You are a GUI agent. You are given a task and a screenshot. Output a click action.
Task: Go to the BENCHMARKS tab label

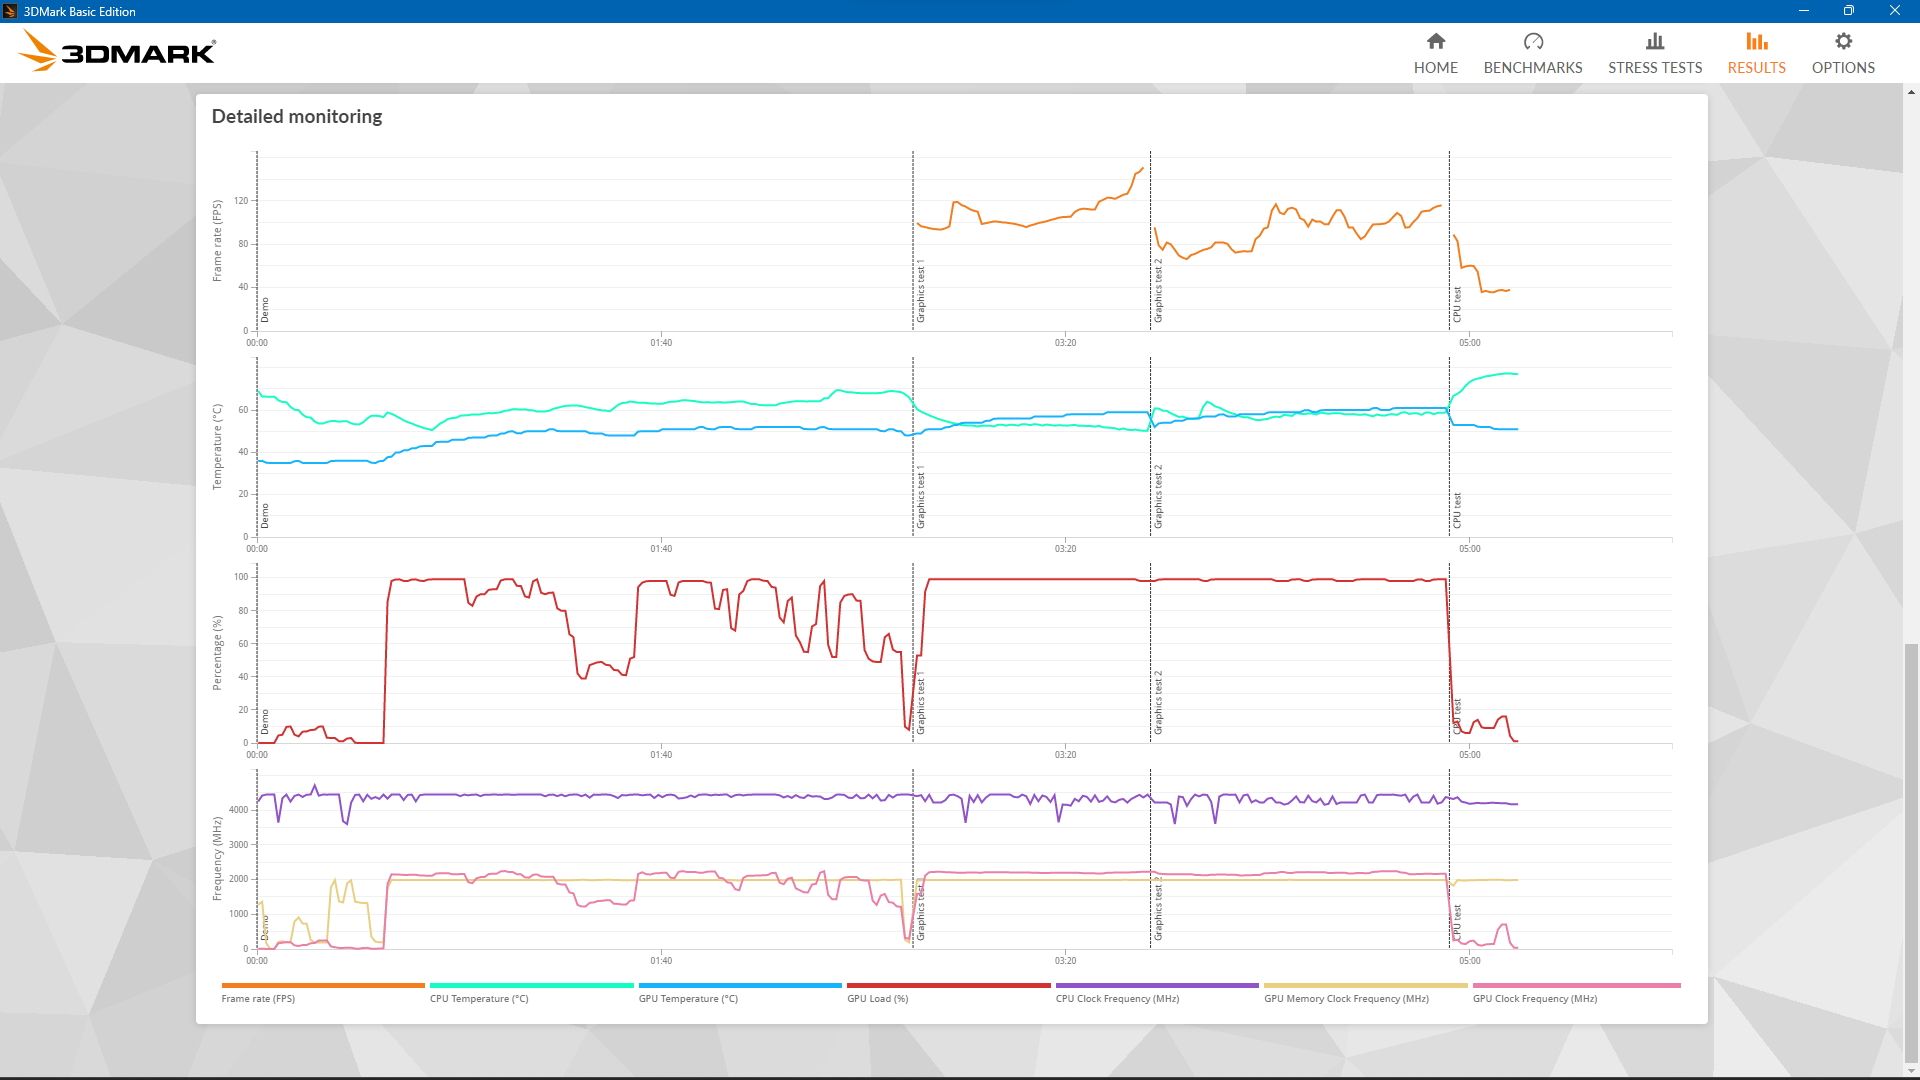click(x=1533, y=68)
